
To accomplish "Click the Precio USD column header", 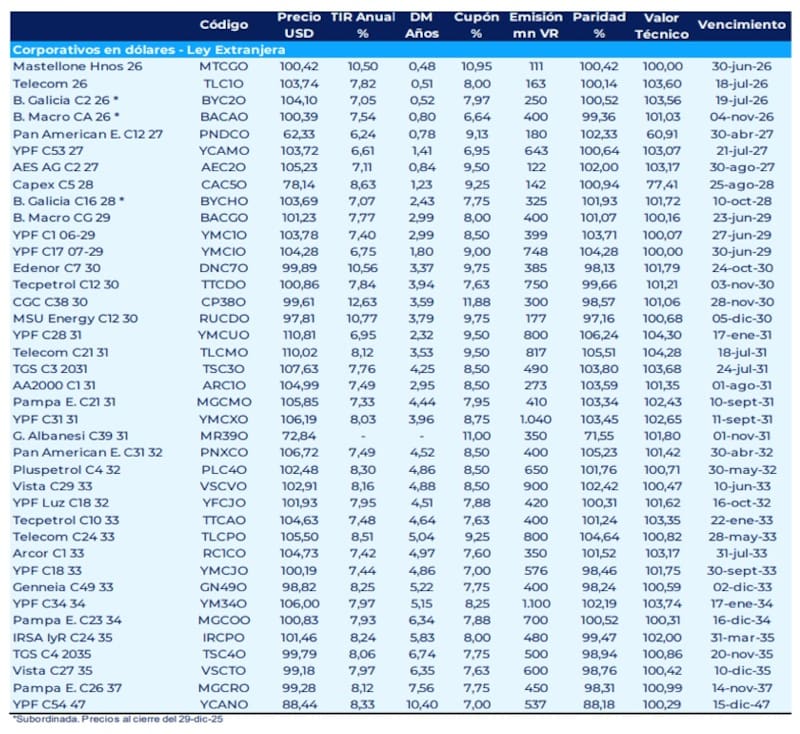I will click(301, 24).
